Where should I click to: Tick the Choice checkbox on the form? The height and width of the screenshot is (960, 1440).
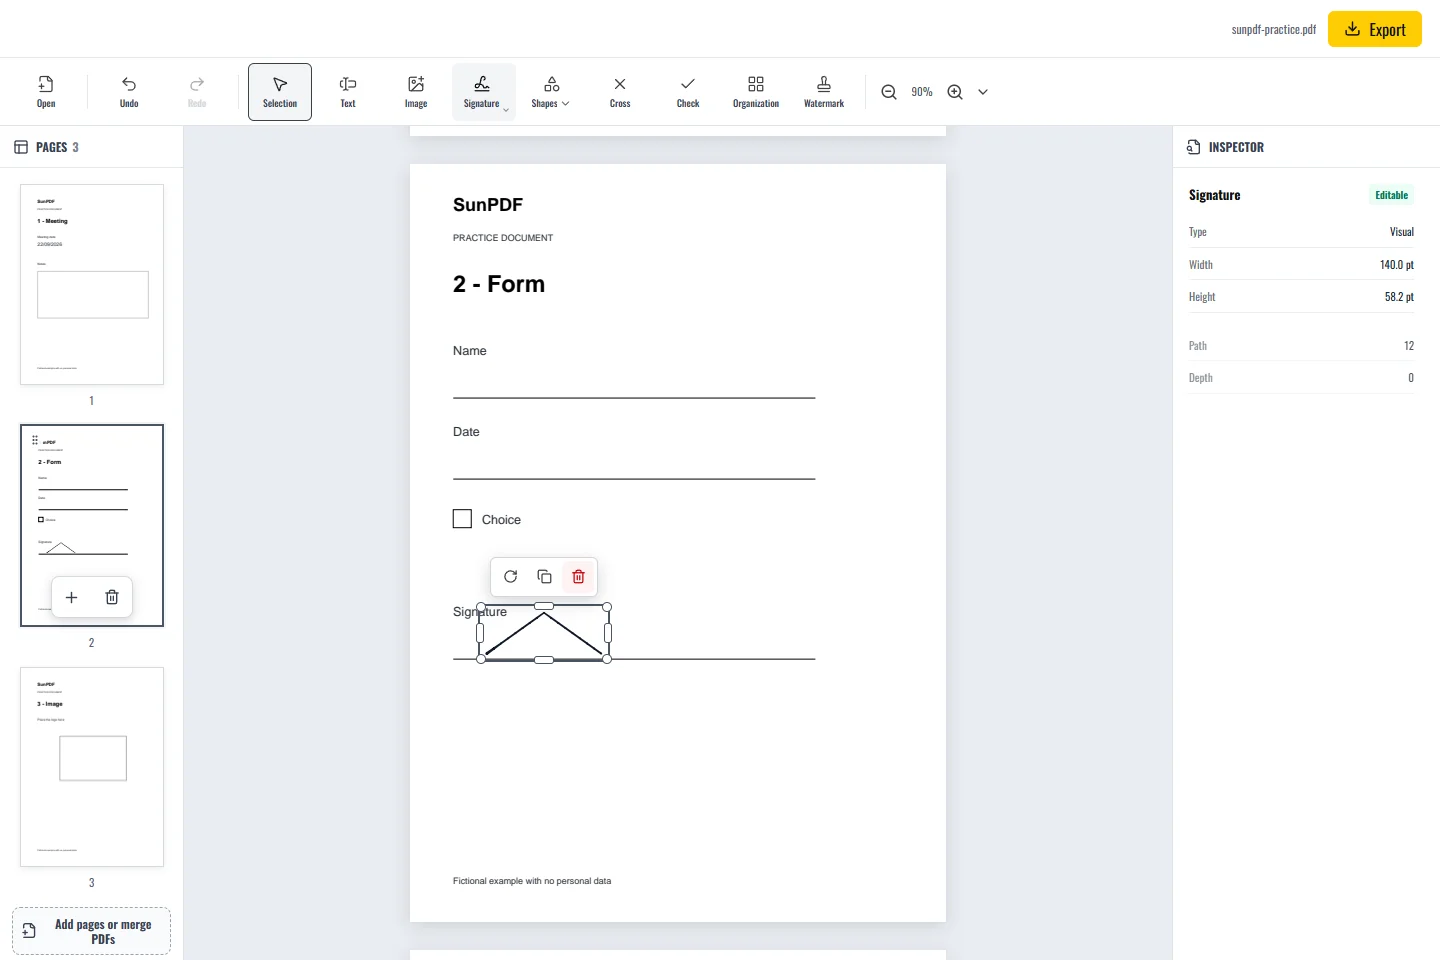(462, 519)
